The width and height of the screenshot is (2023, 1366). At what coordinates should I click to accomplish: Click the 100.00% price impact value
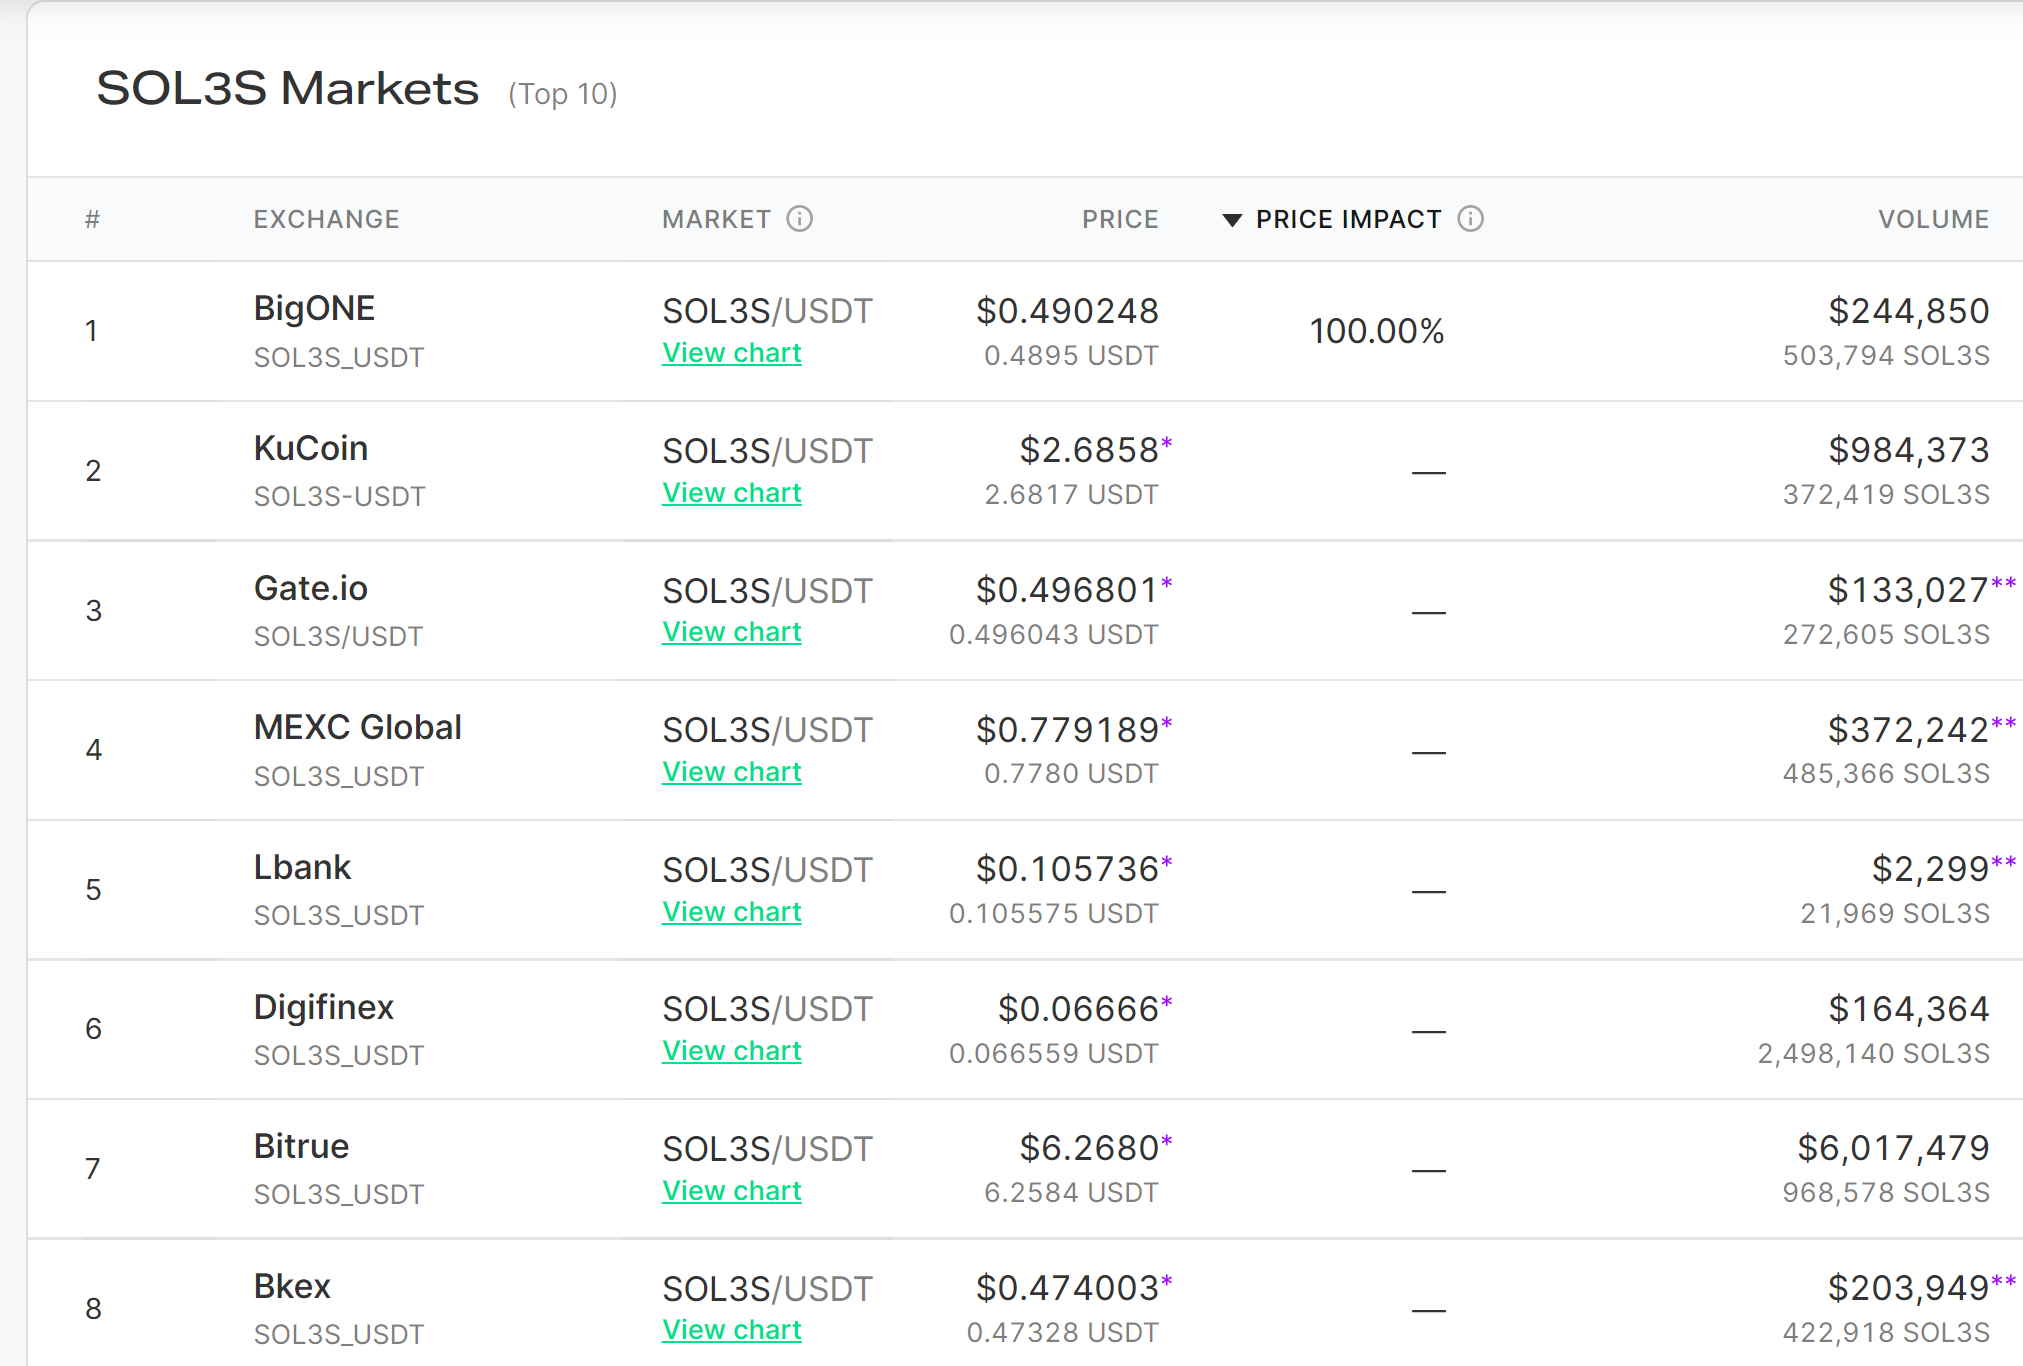(1377, 331)
